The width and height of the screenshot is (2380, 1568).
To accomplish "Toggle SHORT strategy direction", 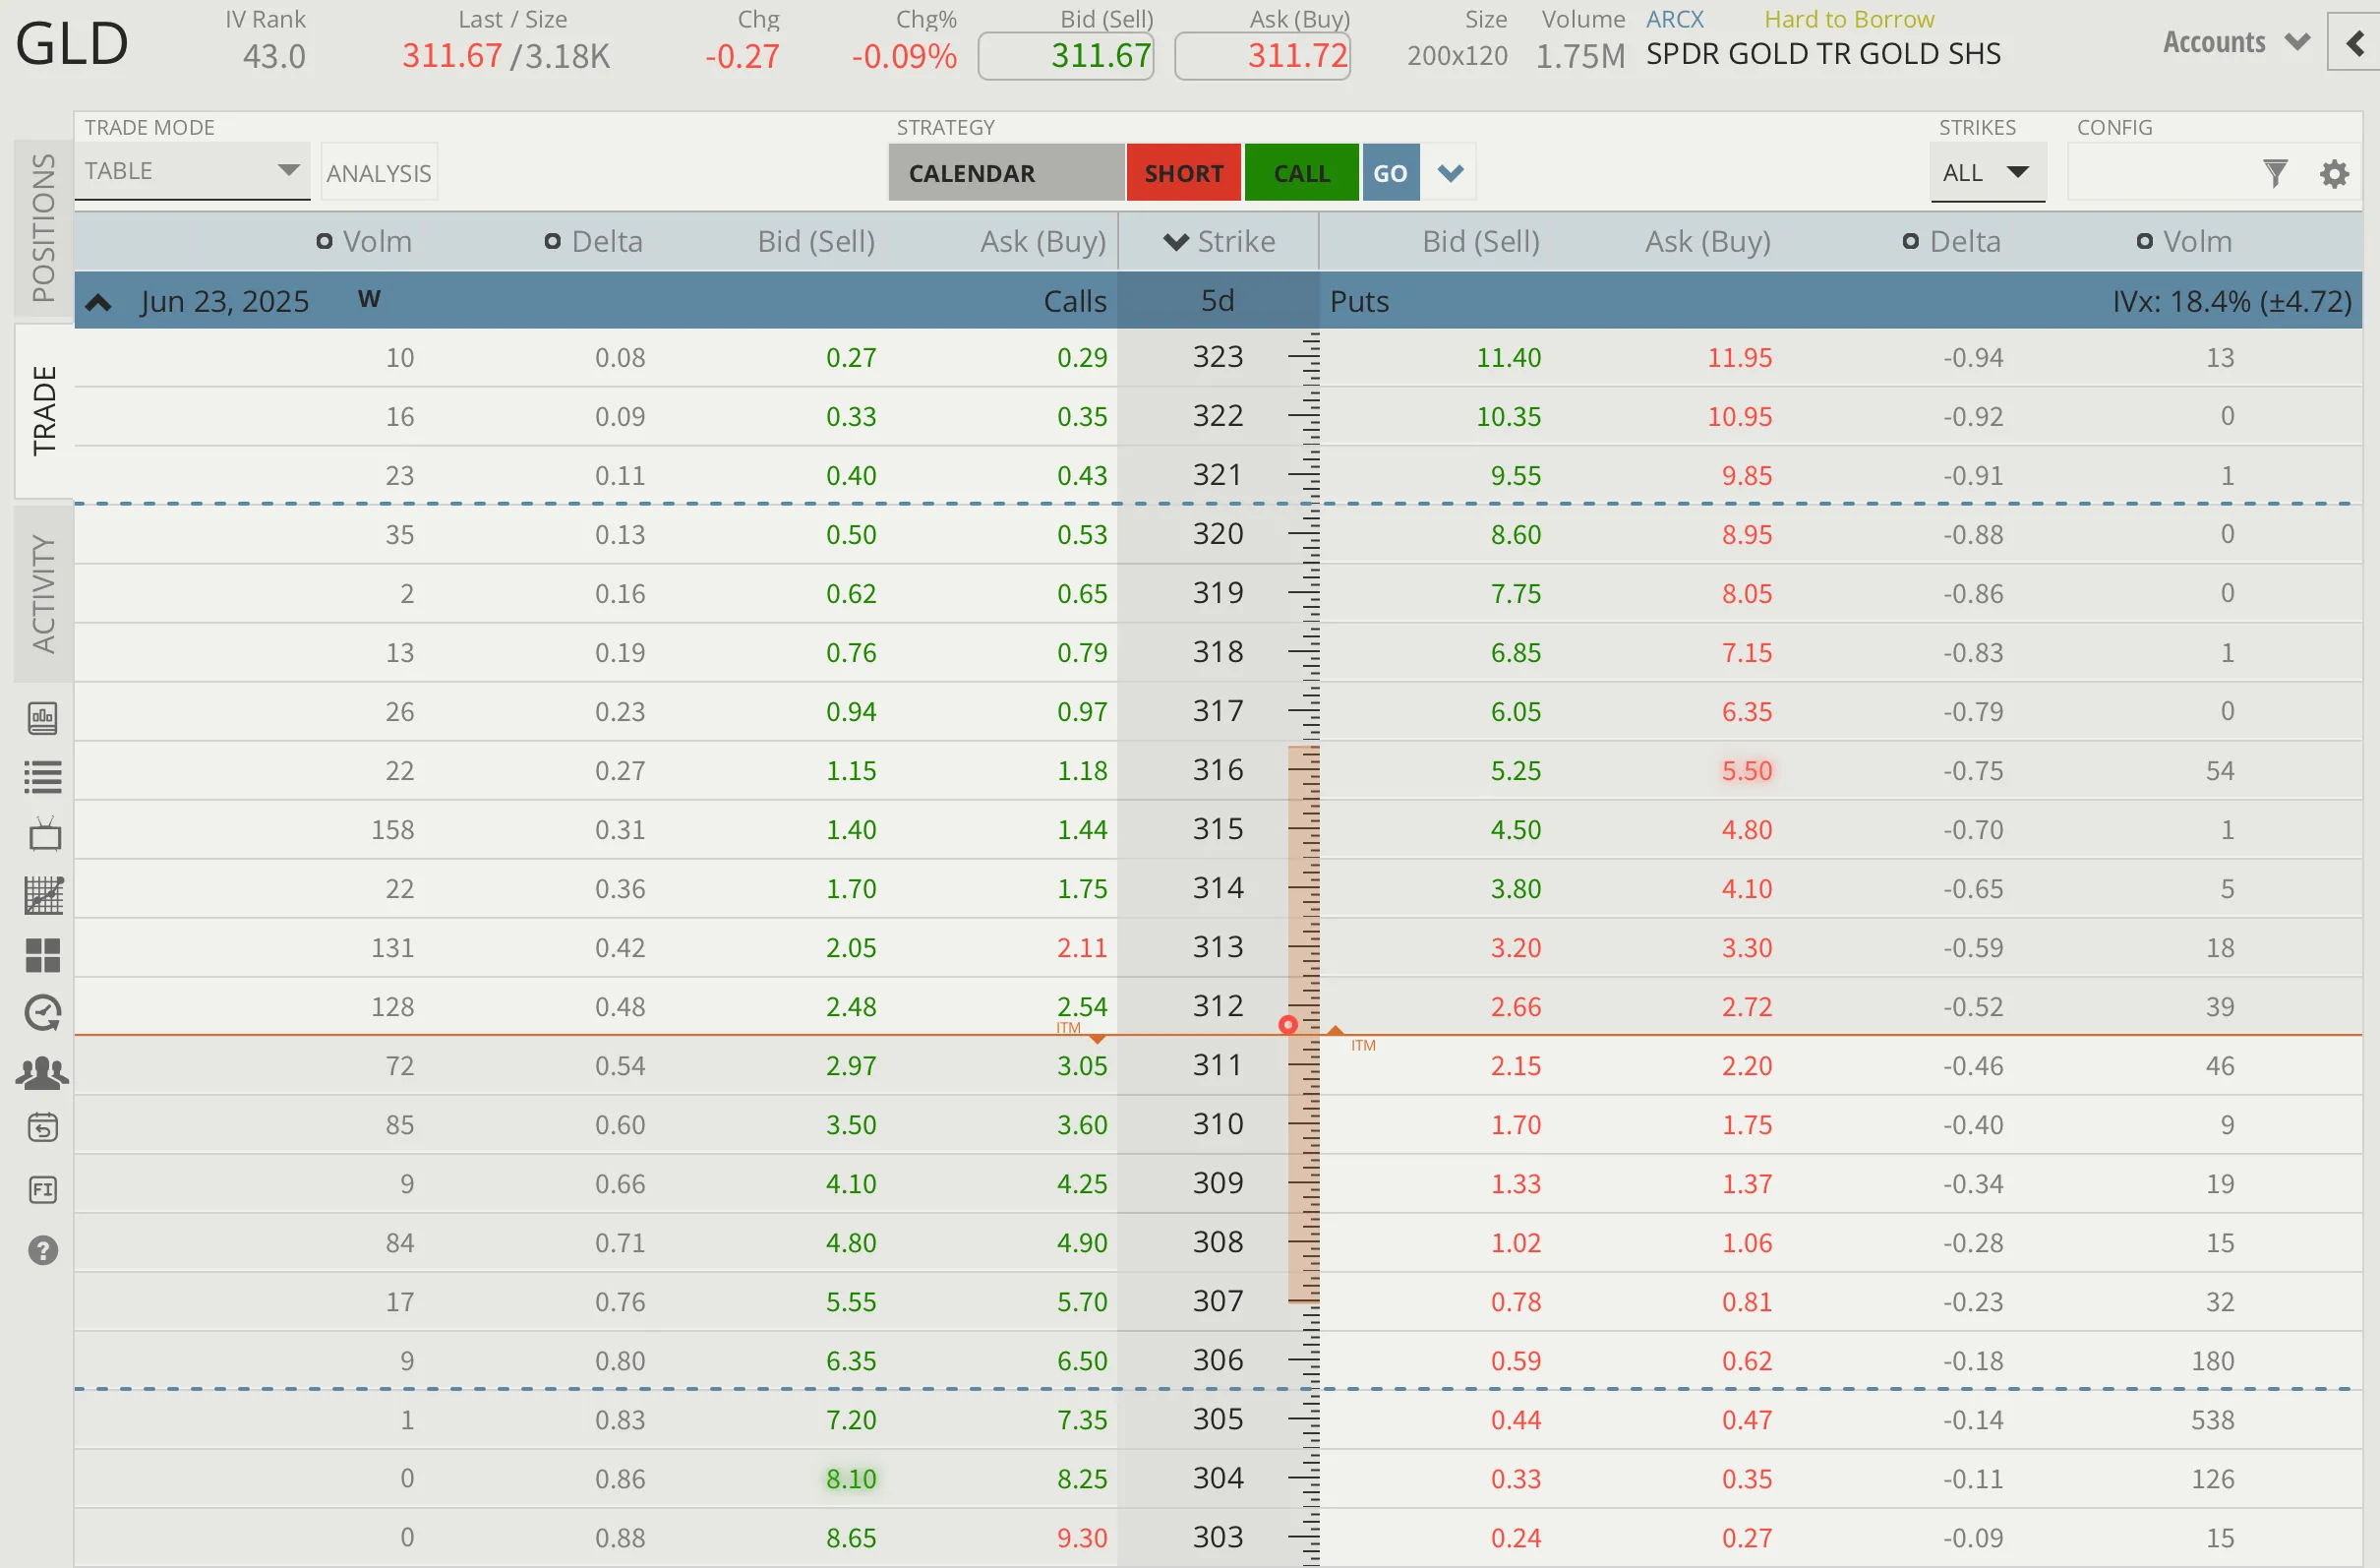I will 1184,172.
